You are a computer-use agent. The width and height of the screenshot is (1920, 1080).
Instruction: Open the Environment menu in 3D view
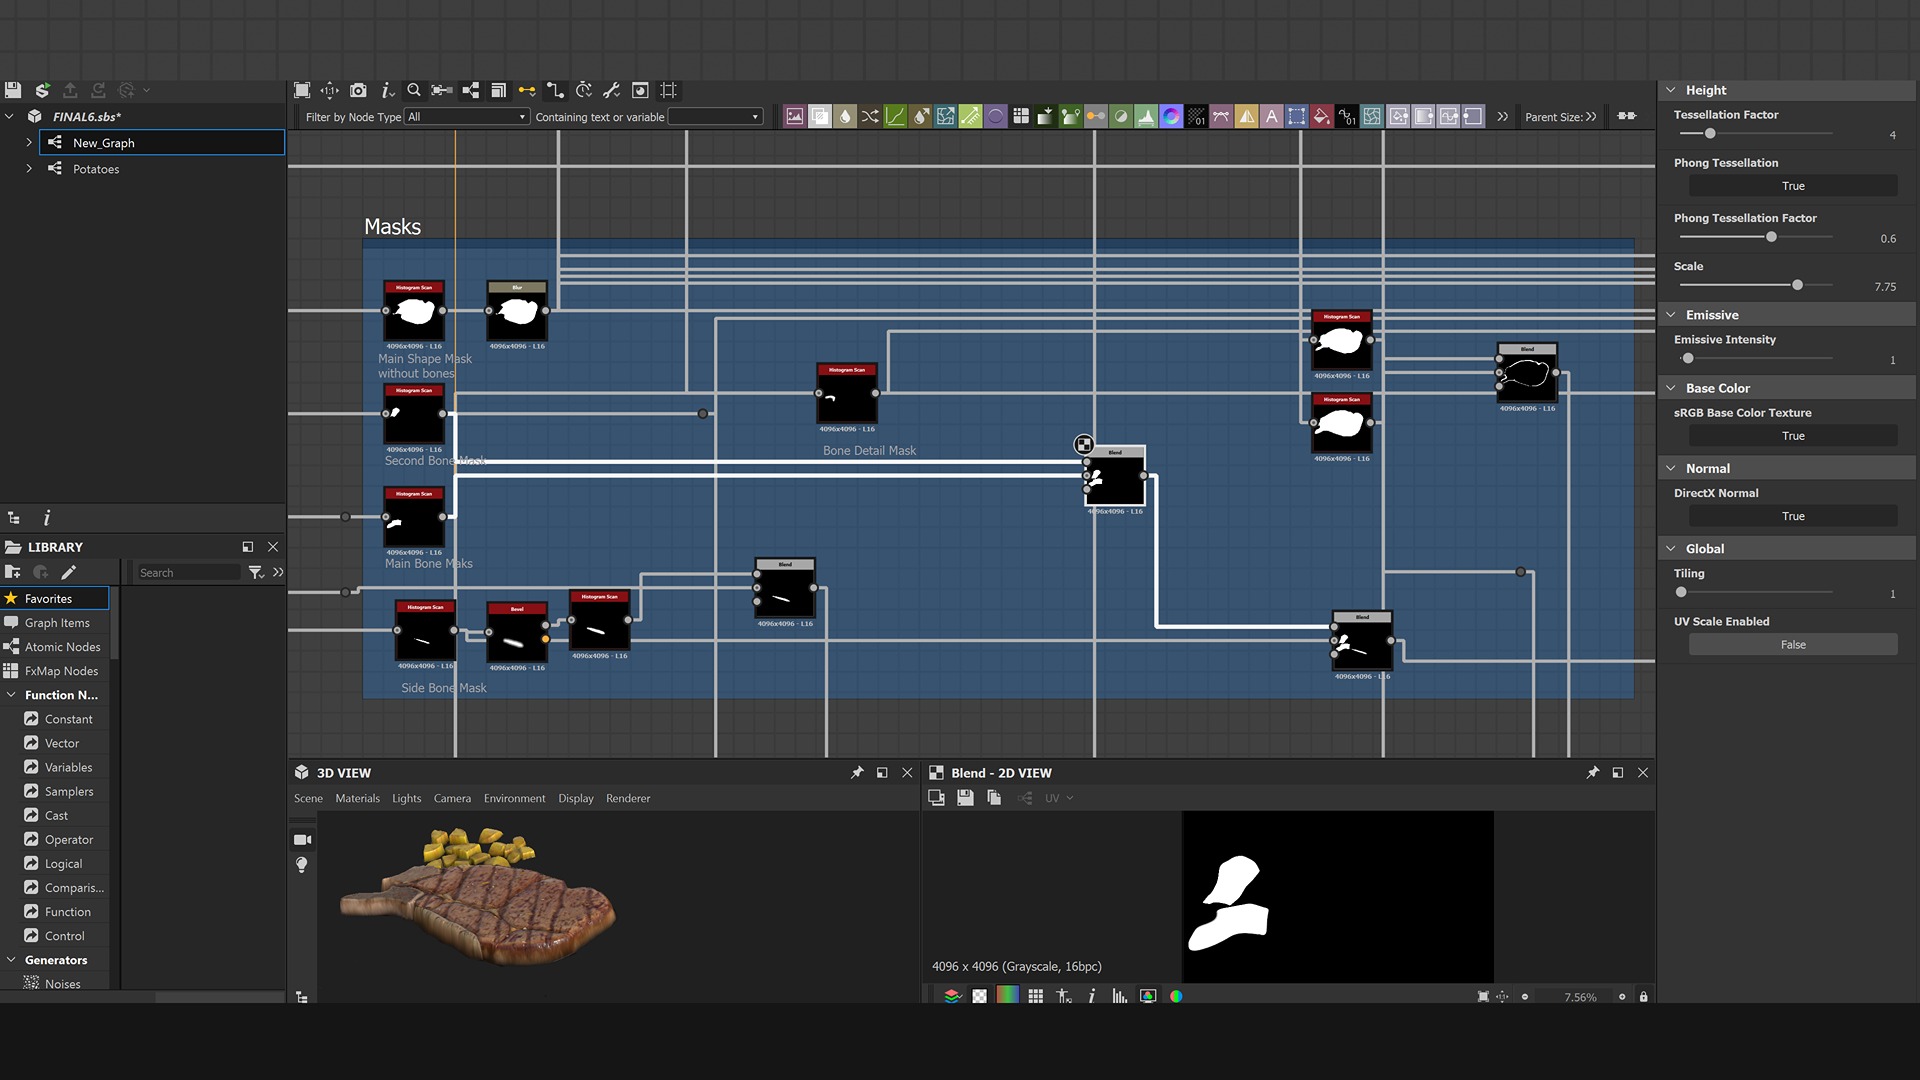pyautogui.click(x=514, y=798)
